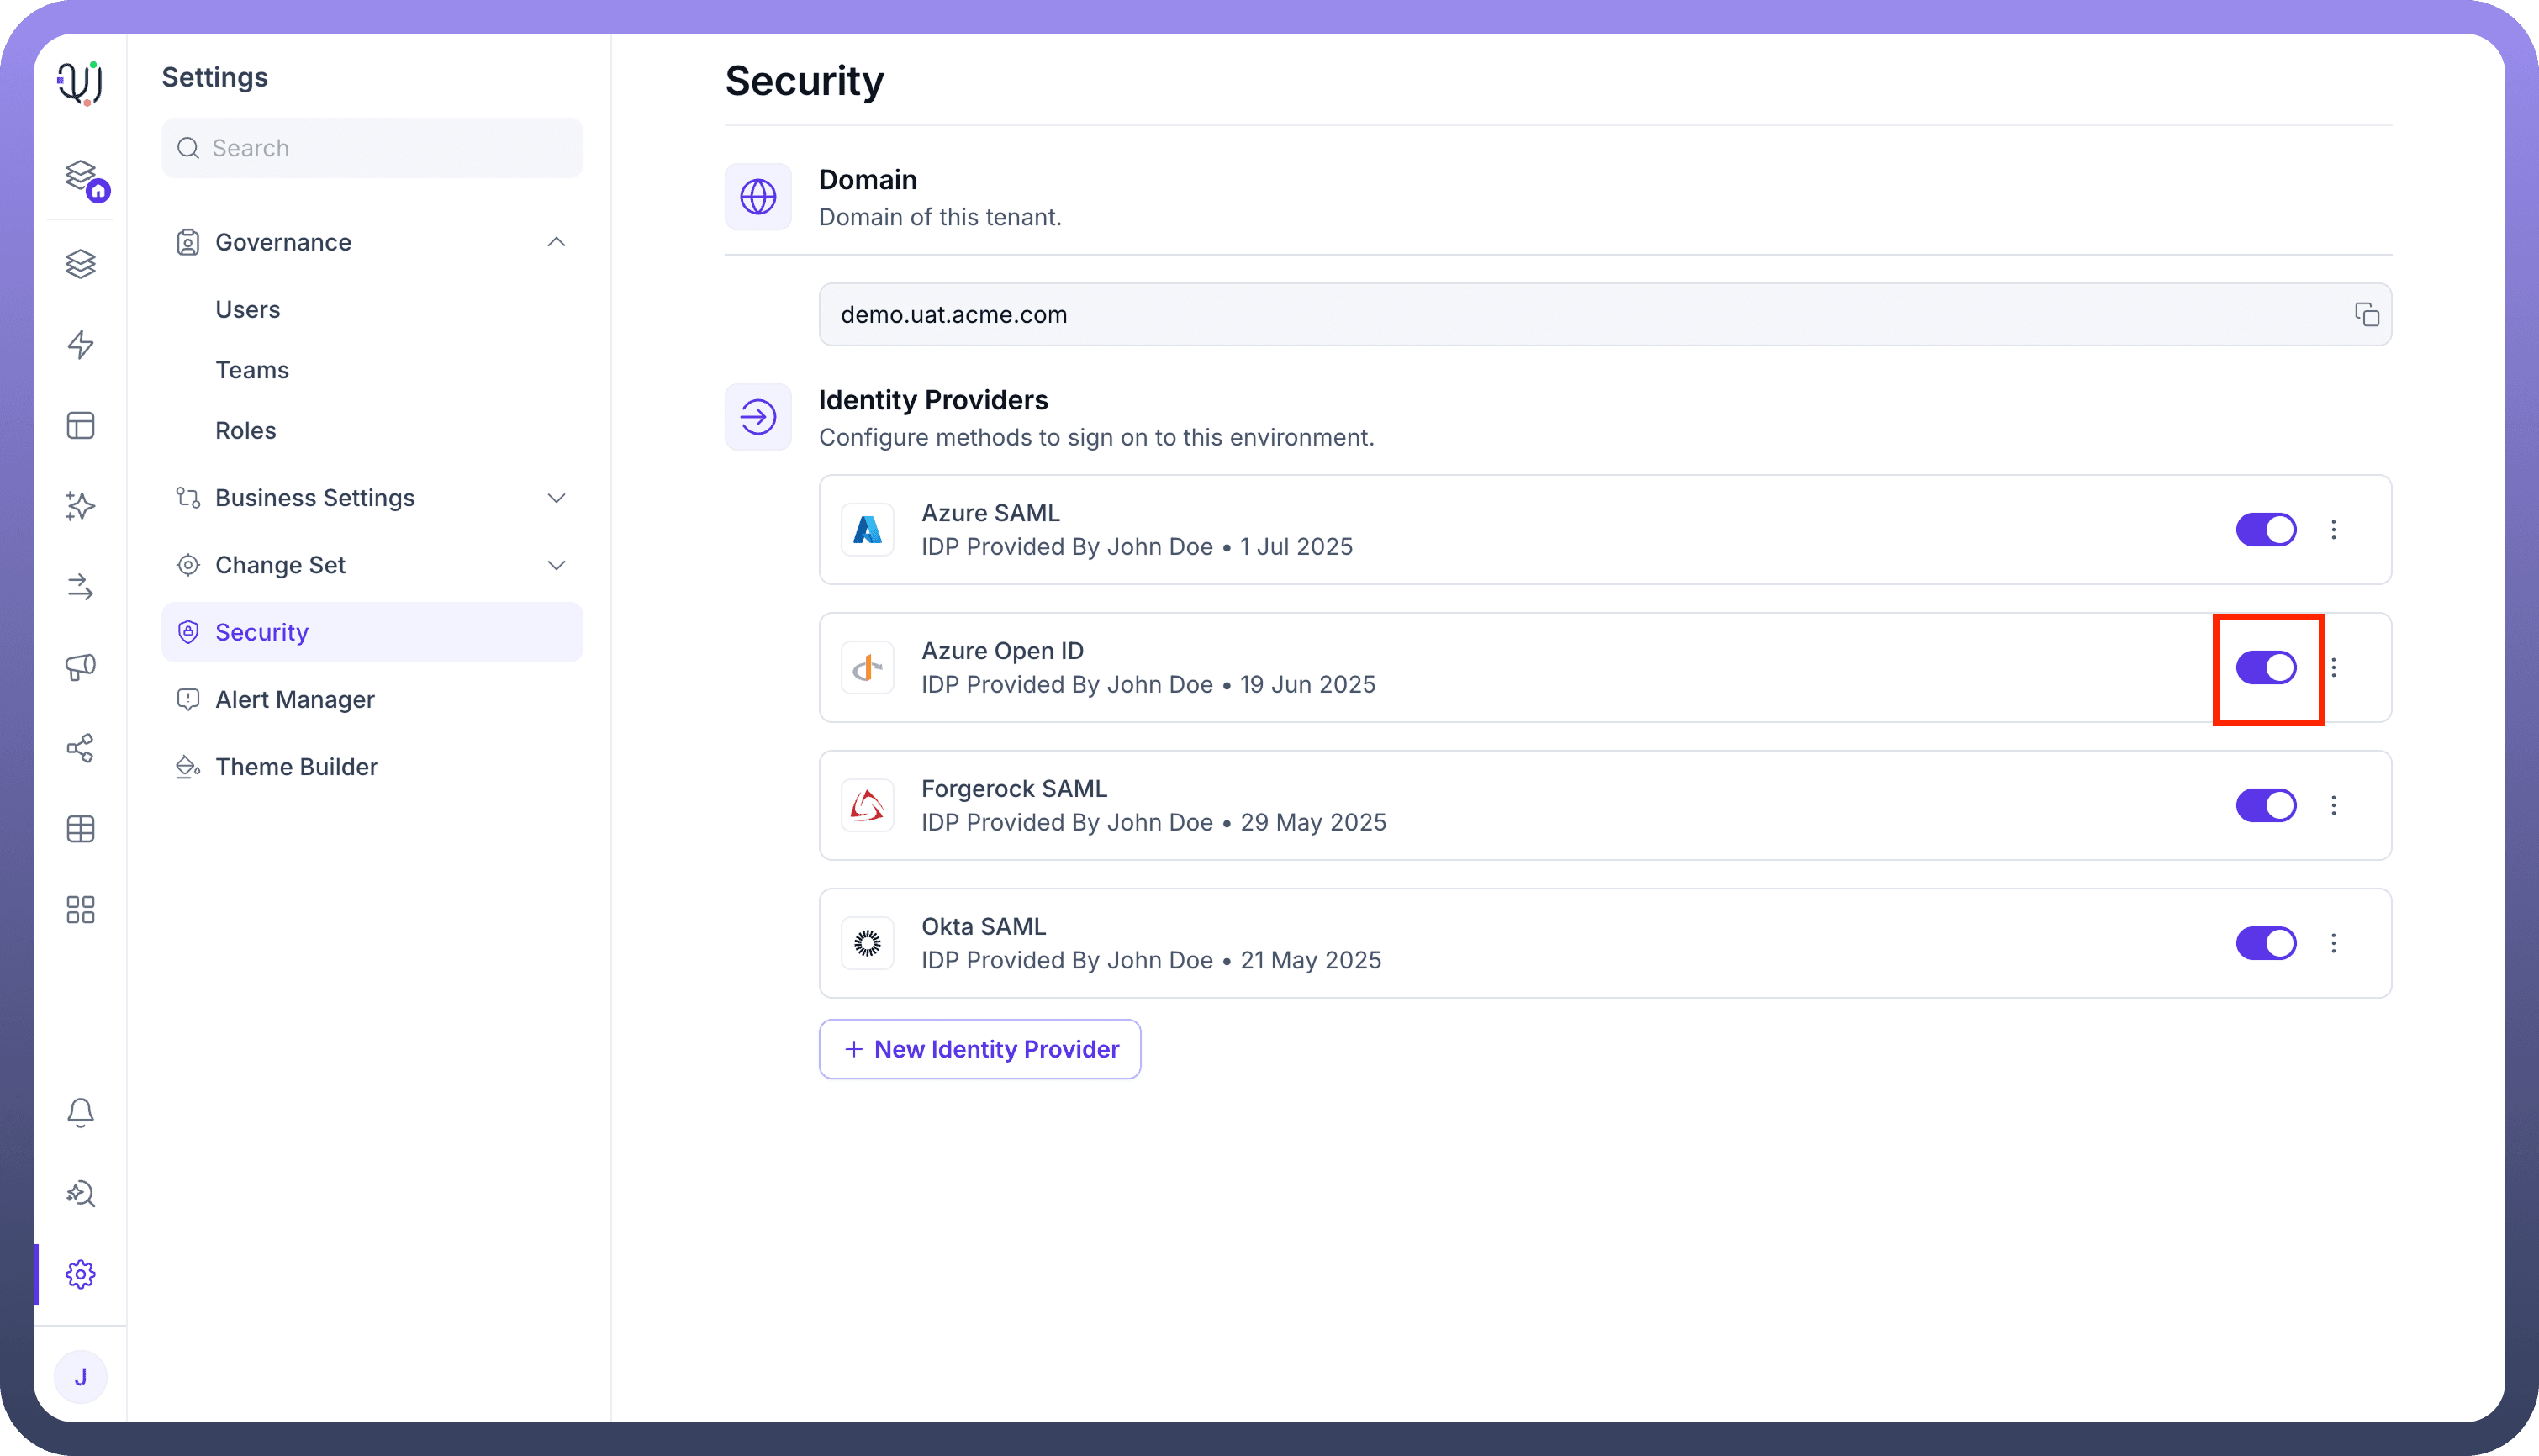Image resolution: width=2539 pixels, height=1456 pixels.
Task: Disable the Azure SAML provider toggle
Action: [x=2265, y=530]
